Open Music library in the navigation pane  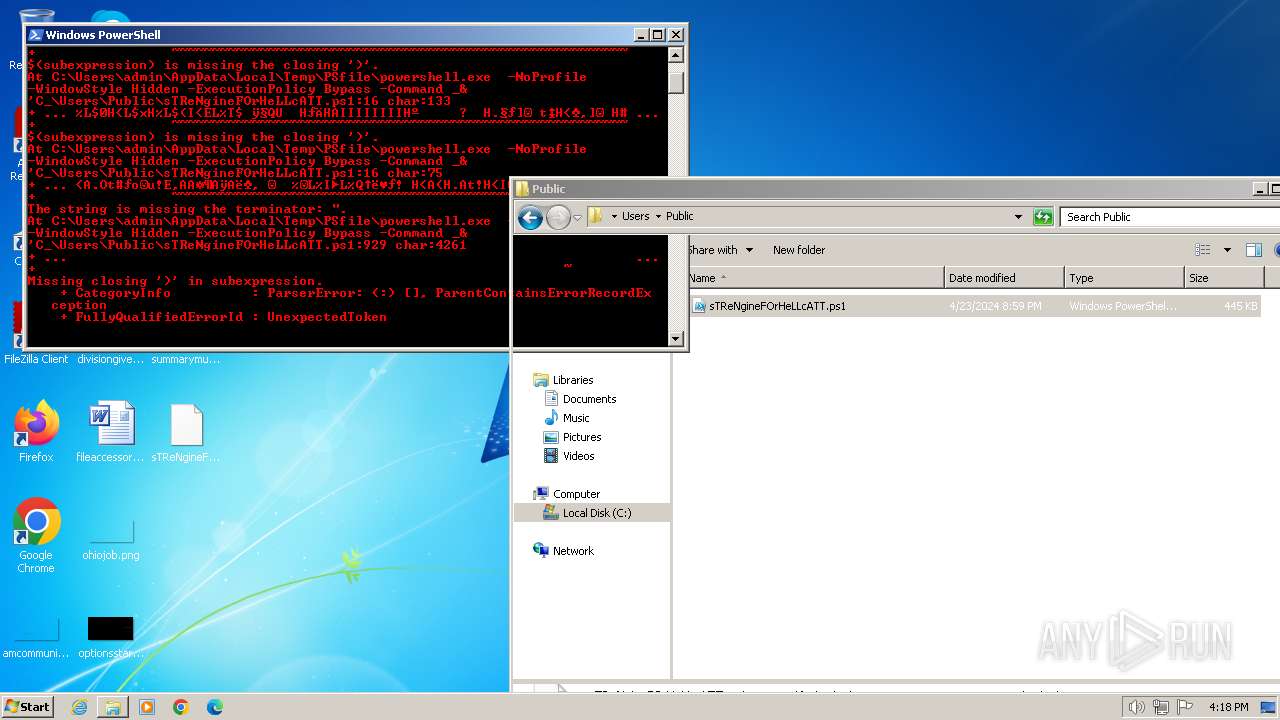(x=576, y=418)
